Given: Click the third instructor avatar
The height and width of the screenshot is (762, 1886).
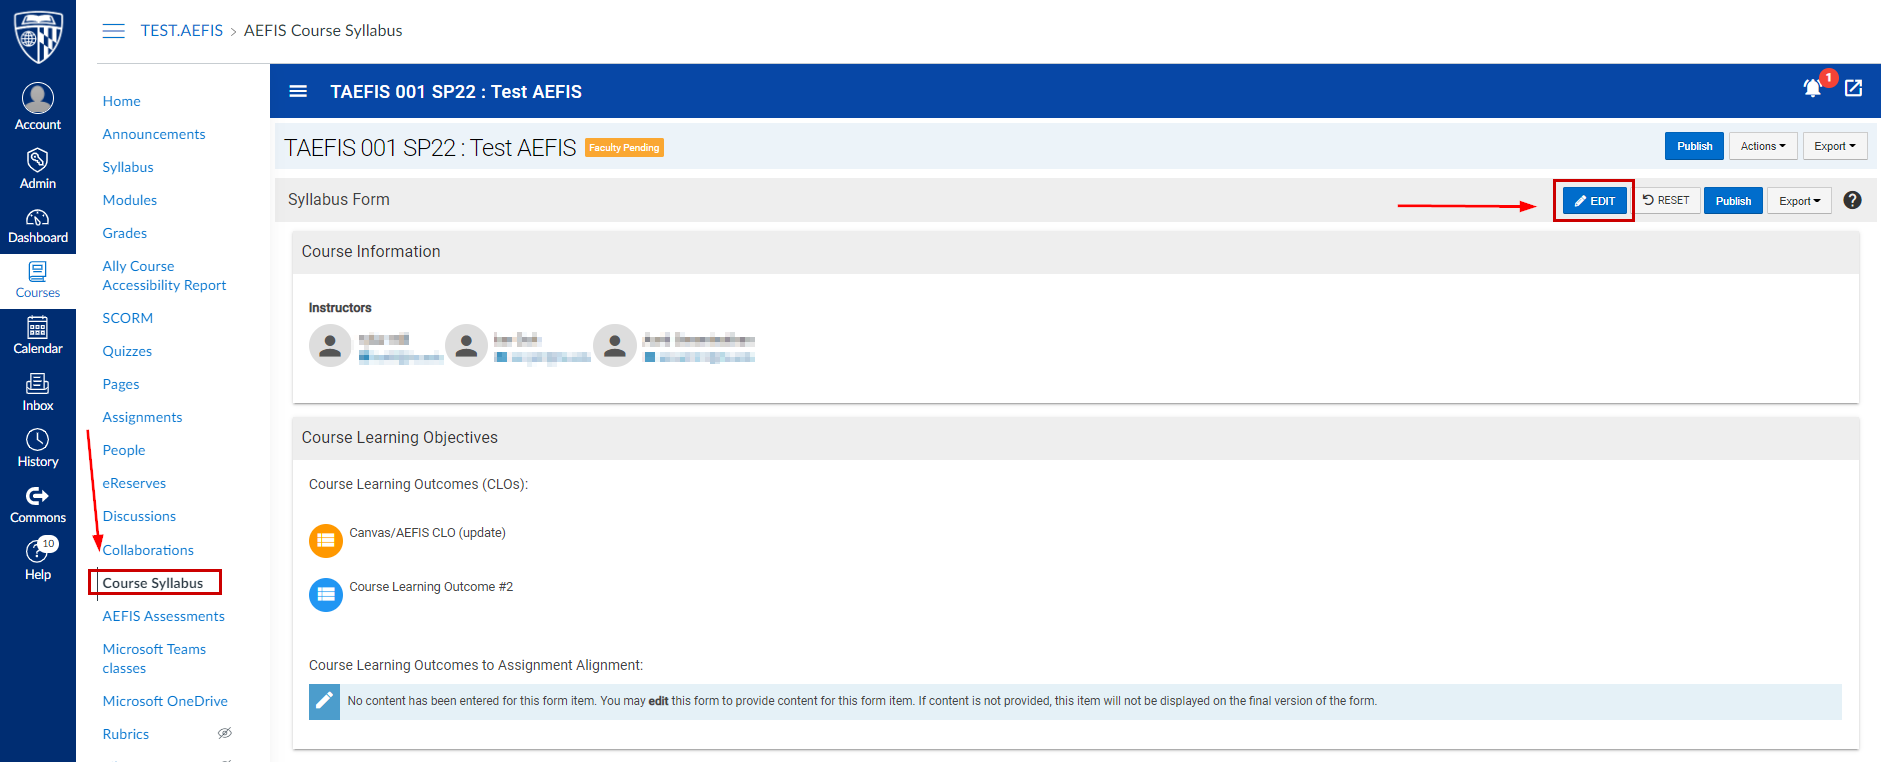Looking at the screenshot, I should [615, 346].
